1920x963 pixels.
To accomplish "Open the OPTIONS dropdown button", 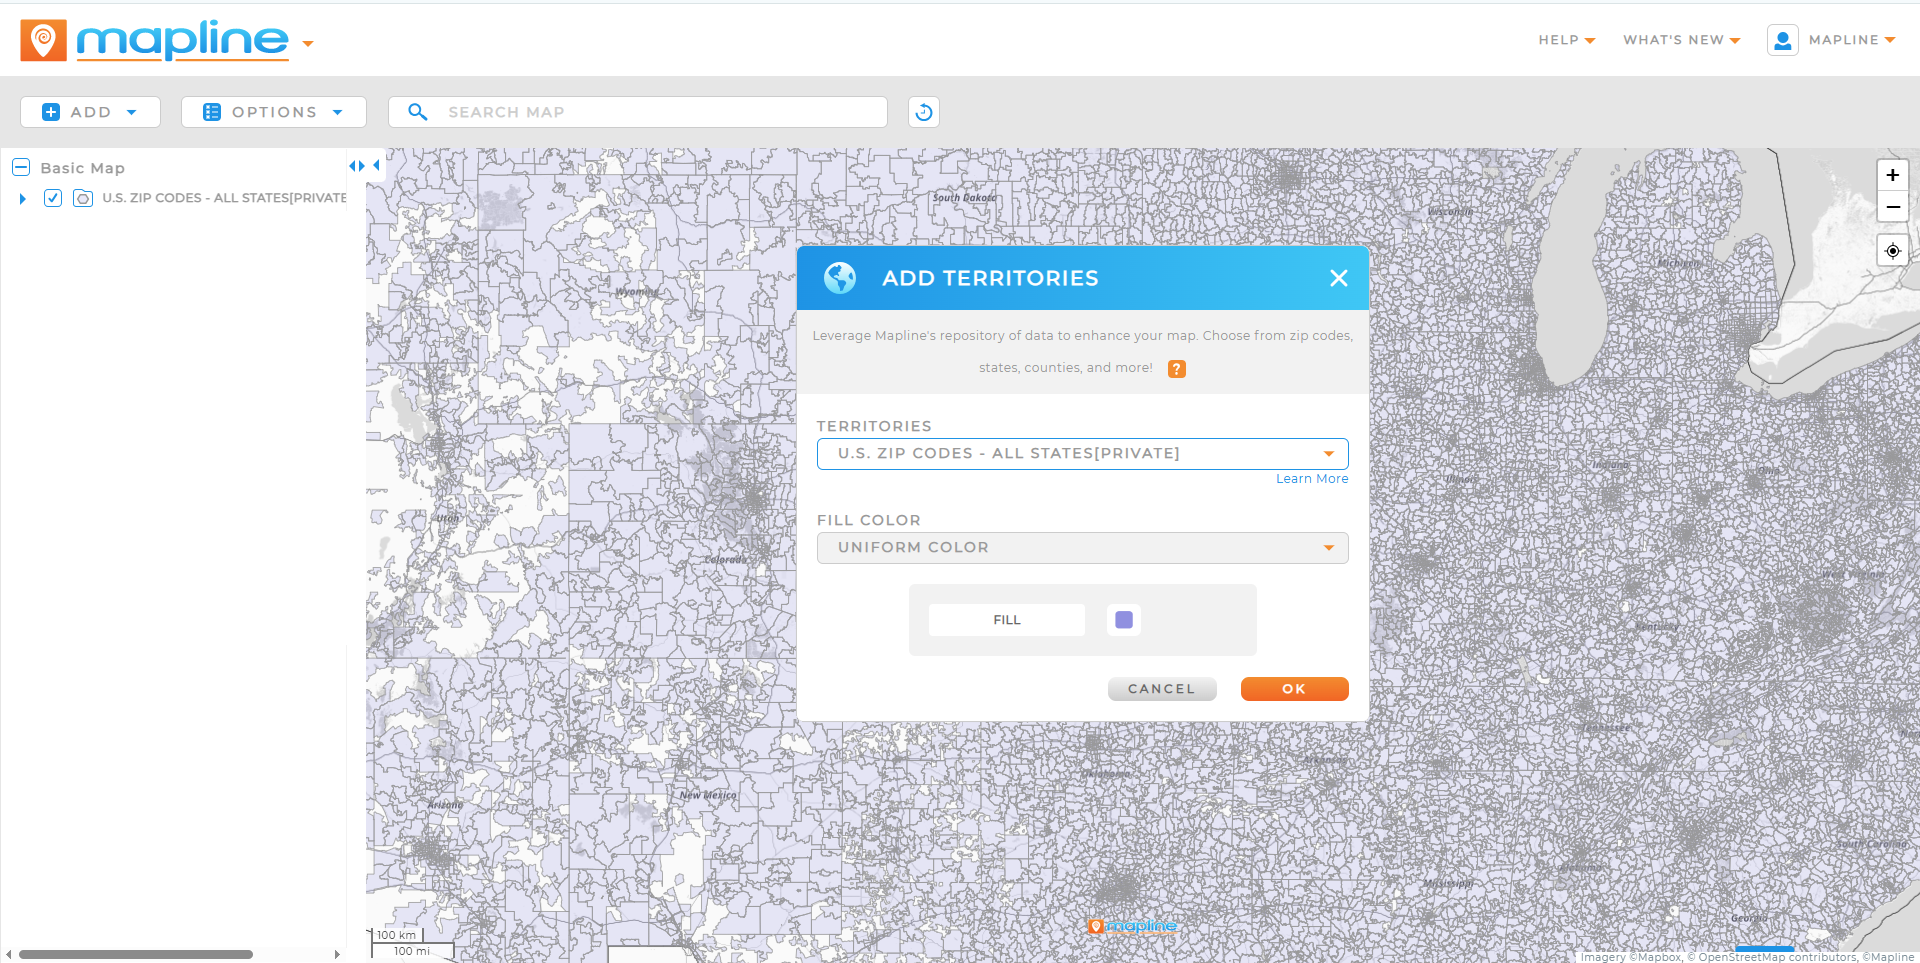I will (273, 112).
